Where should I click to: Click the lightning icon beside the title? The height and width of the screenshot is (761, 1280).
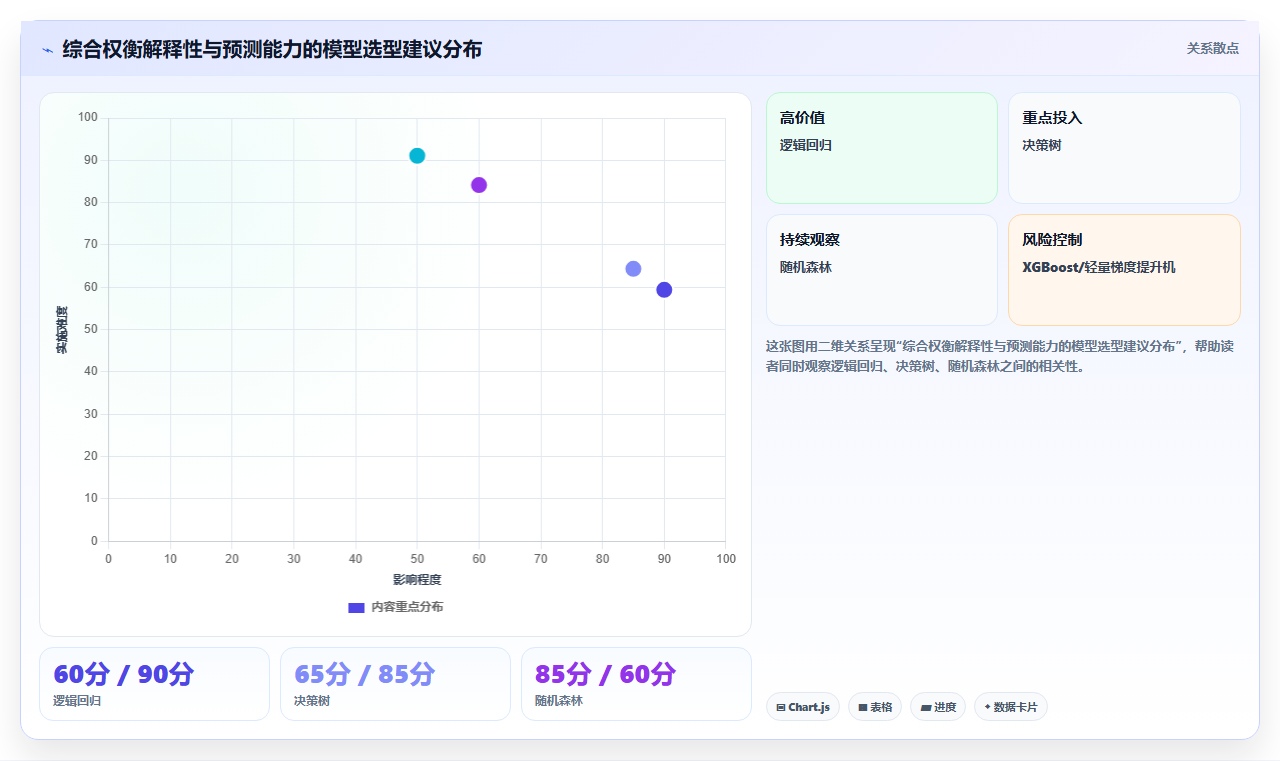click(x=47, y=49)
